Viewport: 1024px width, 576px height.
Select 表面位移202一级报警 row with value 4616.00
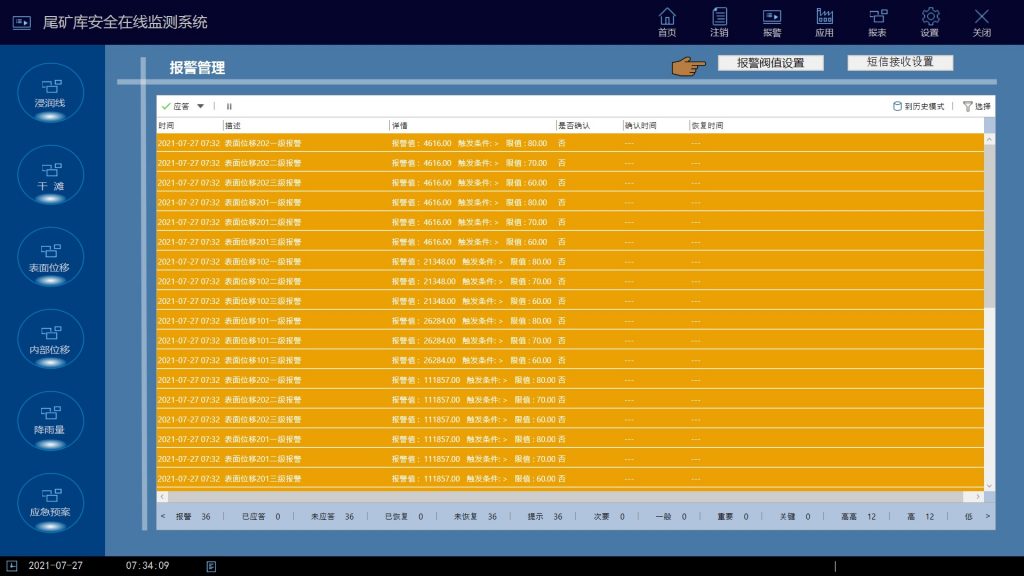pos(570,143)
